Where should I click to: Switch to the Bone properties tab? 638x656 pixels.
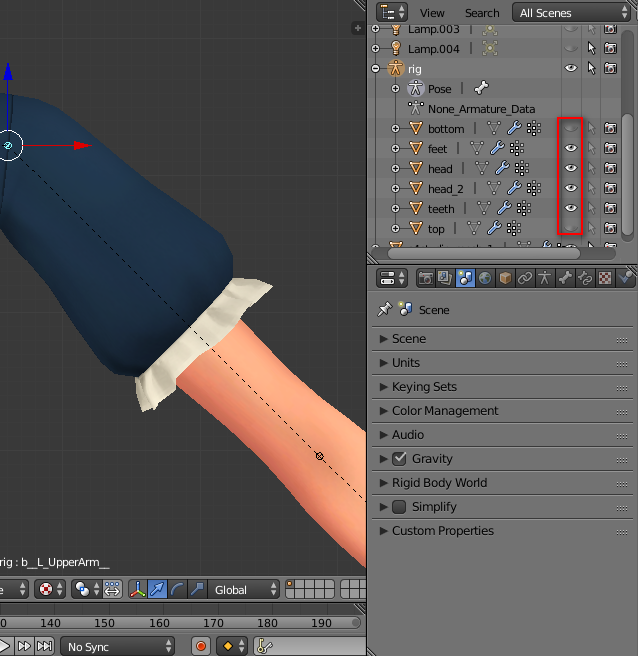pyautogui.click(x=565, y=278)
